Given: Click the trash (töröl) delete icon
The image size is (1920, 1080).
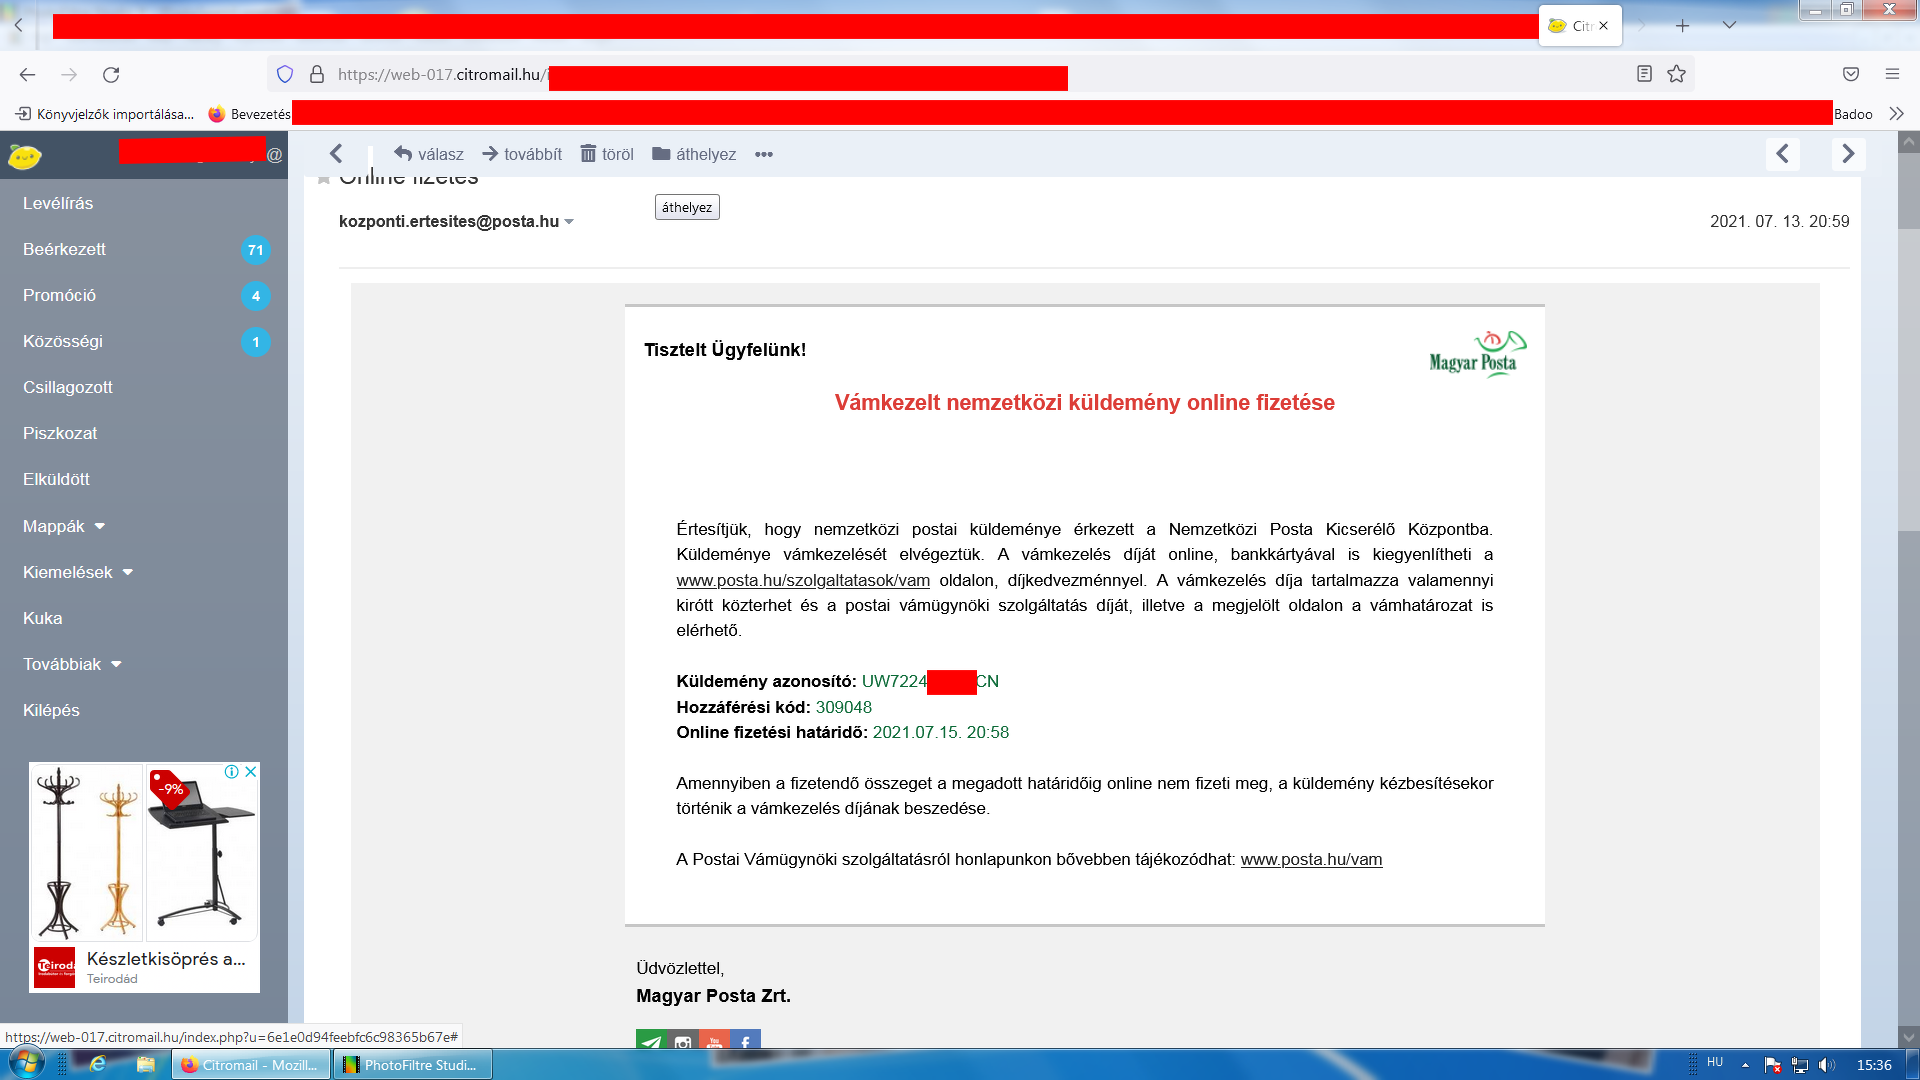Looking at the screenshot, I should (x=588, y=154).
